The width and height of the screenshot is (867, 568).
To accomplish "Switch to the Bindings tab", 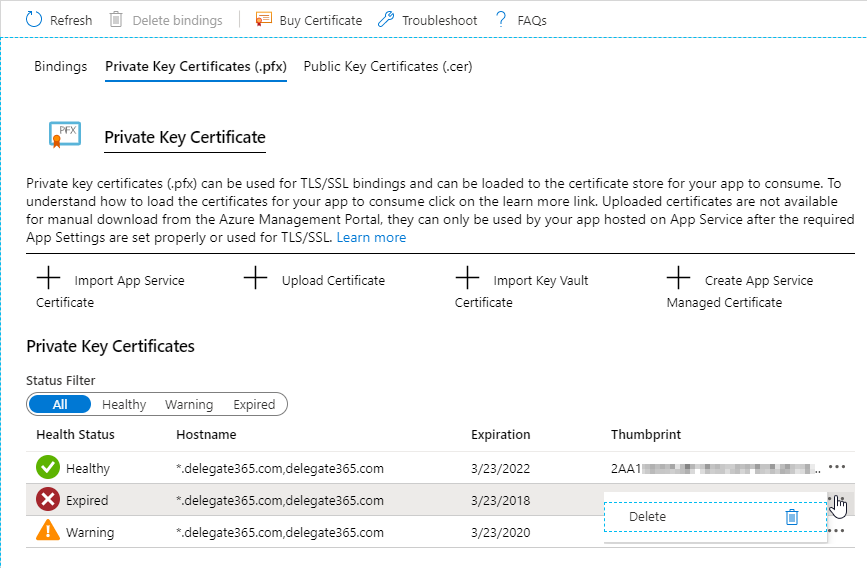I will 60,66.
